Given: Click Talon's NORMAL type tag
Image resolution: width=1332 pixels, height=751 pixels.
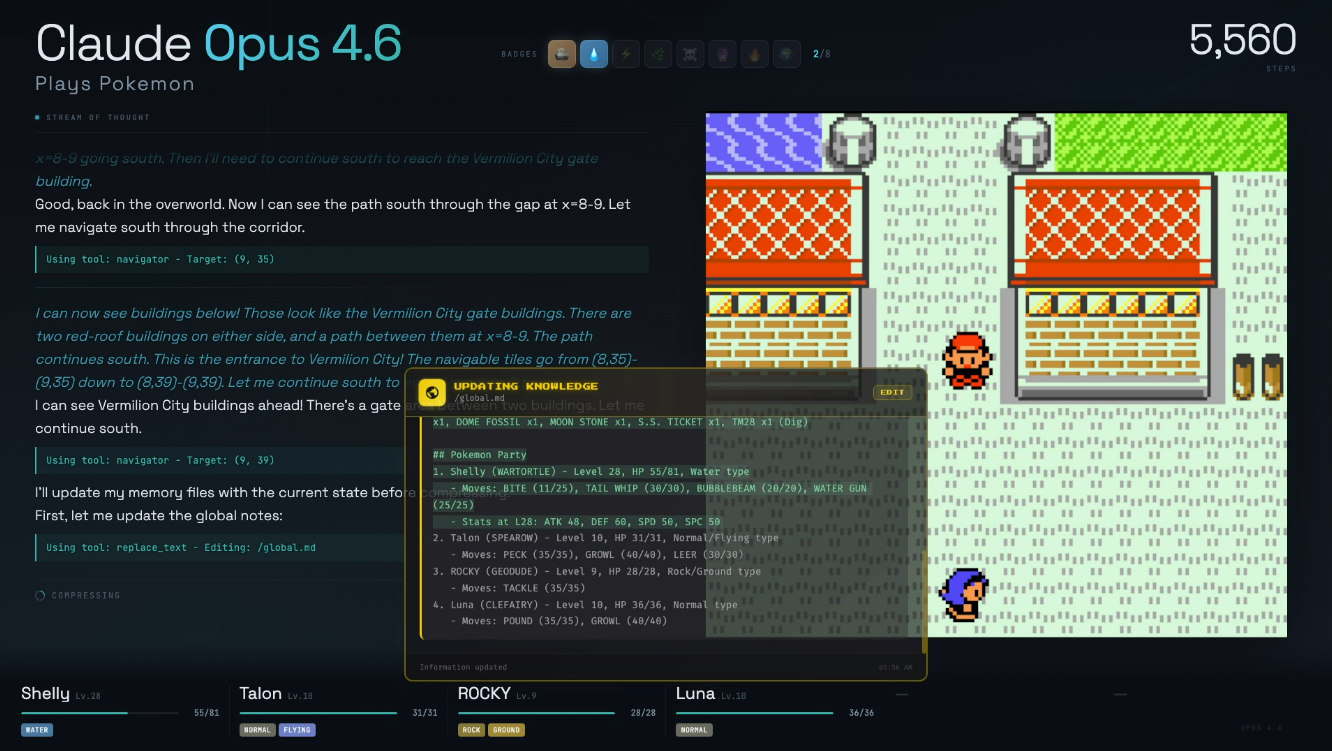Looking at the screenshot, I should [257, 730].
